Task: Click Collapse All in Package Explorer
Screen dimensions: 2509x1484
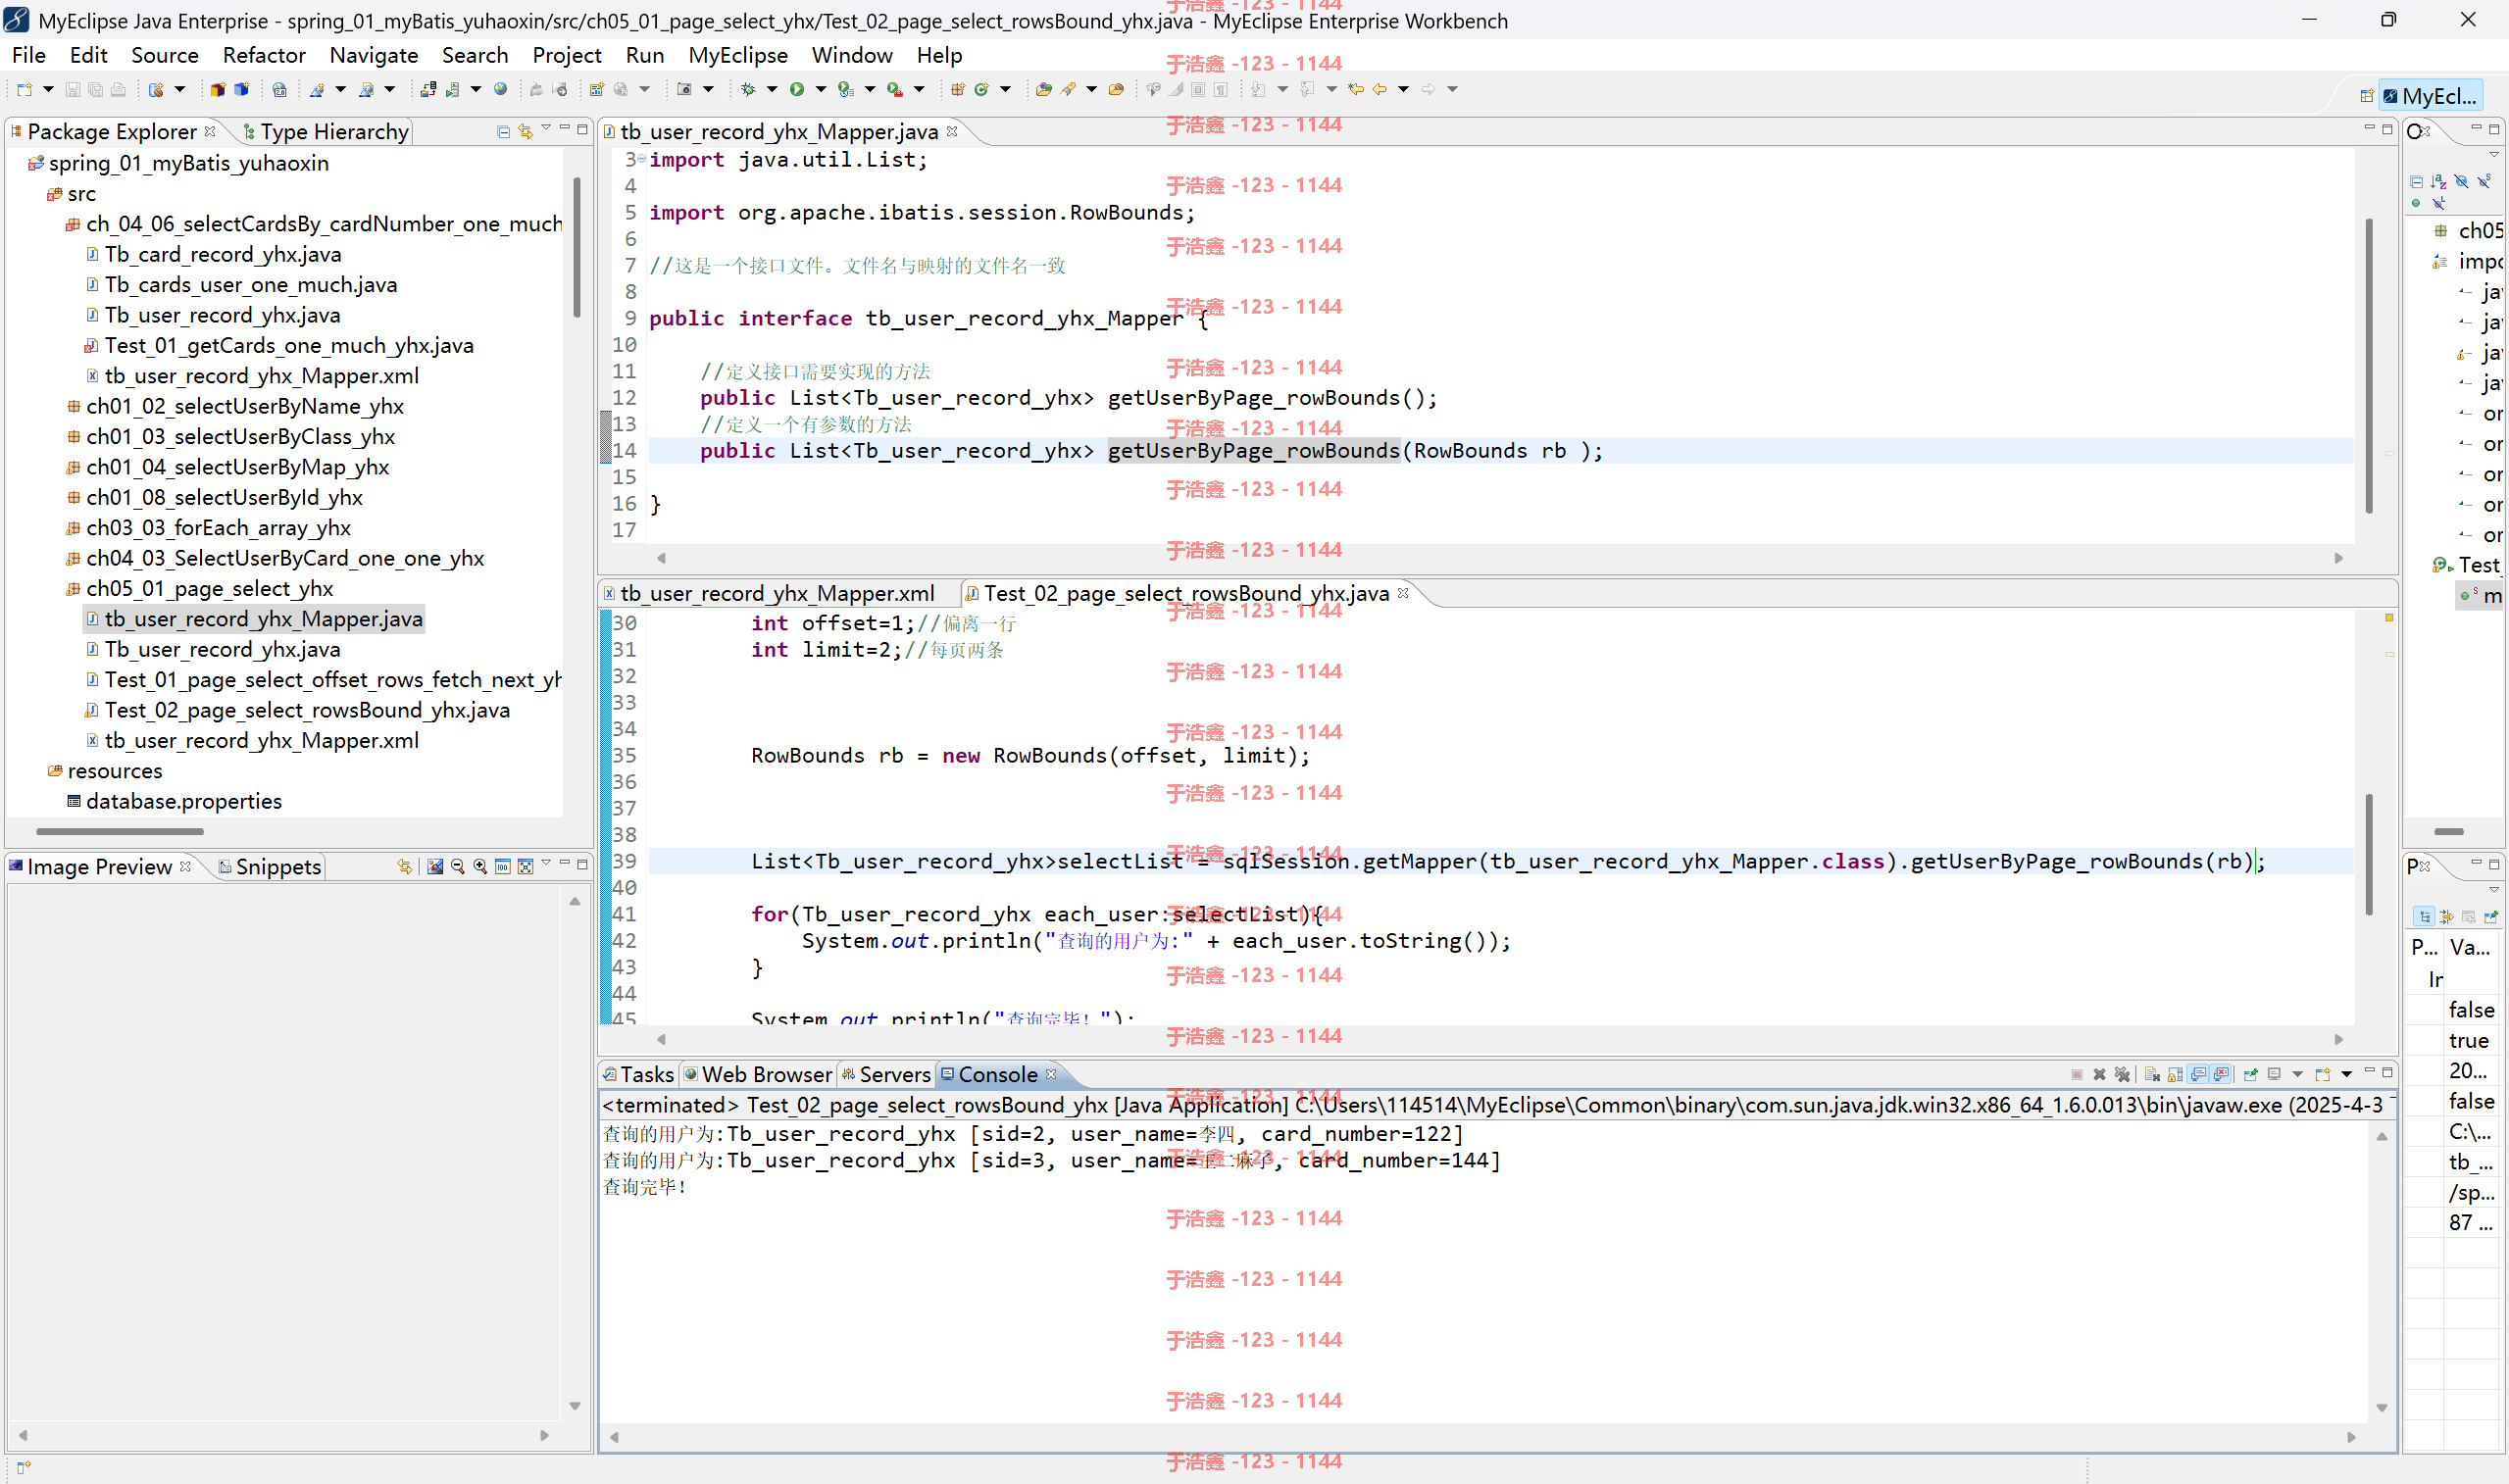Action: click(503, 131)
